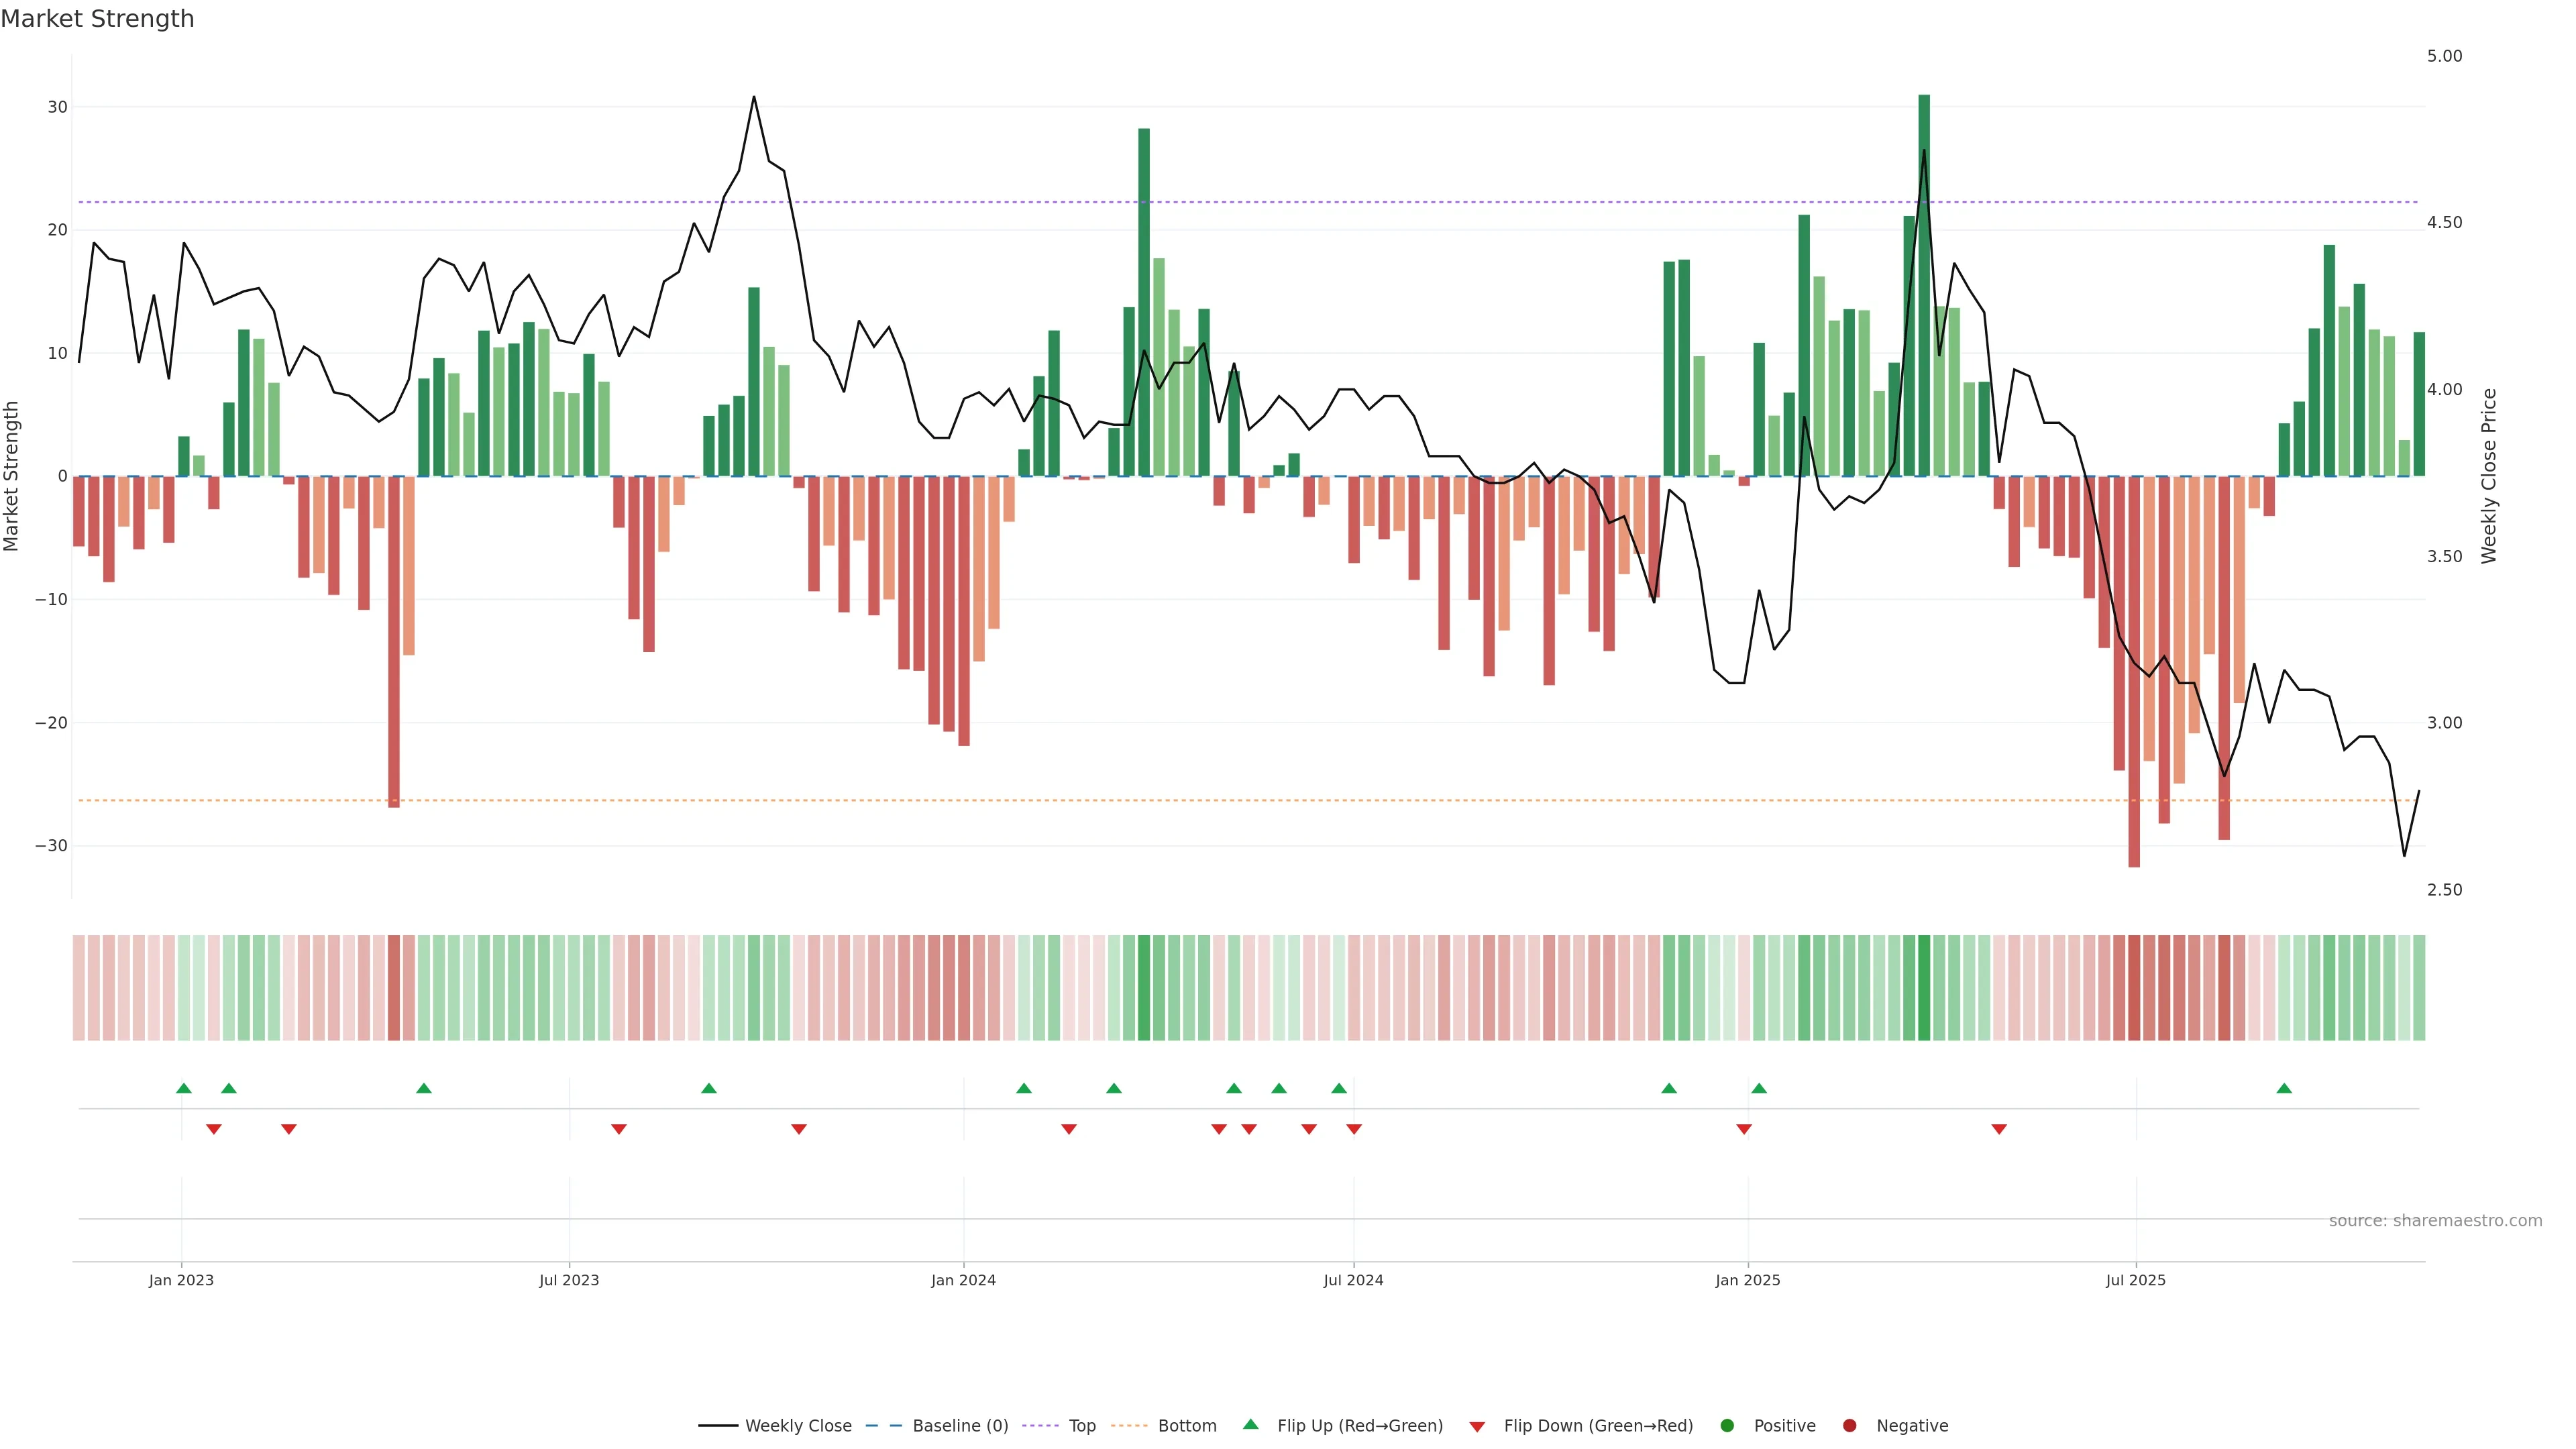
Task: Click the green Flip Up legend triangle
Action: (x=1250, y=1425)
